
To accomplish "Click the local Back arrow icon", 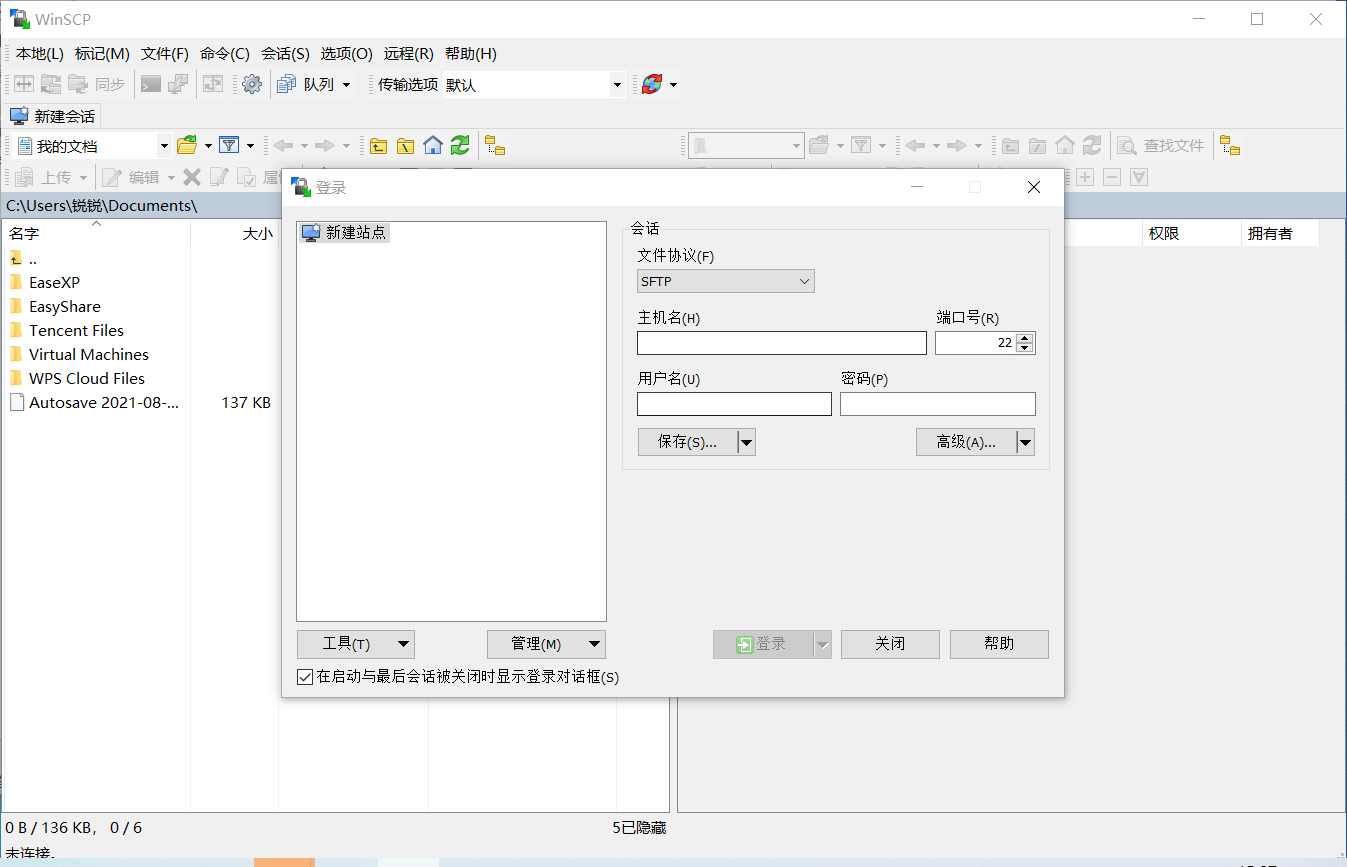I will (x=283, y=146).
